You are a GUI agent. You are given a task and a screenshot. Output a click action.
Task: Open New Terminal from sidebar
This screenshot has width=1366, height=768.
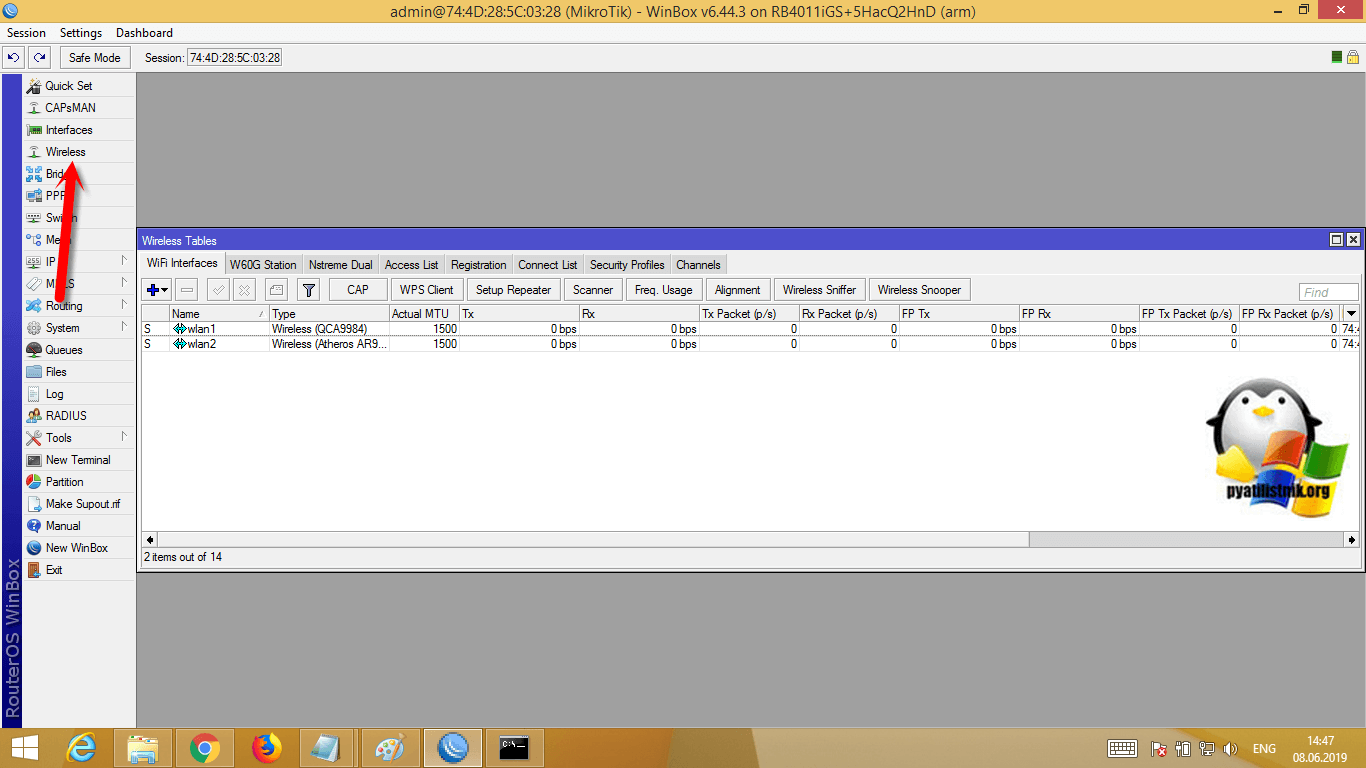[77, 460]
